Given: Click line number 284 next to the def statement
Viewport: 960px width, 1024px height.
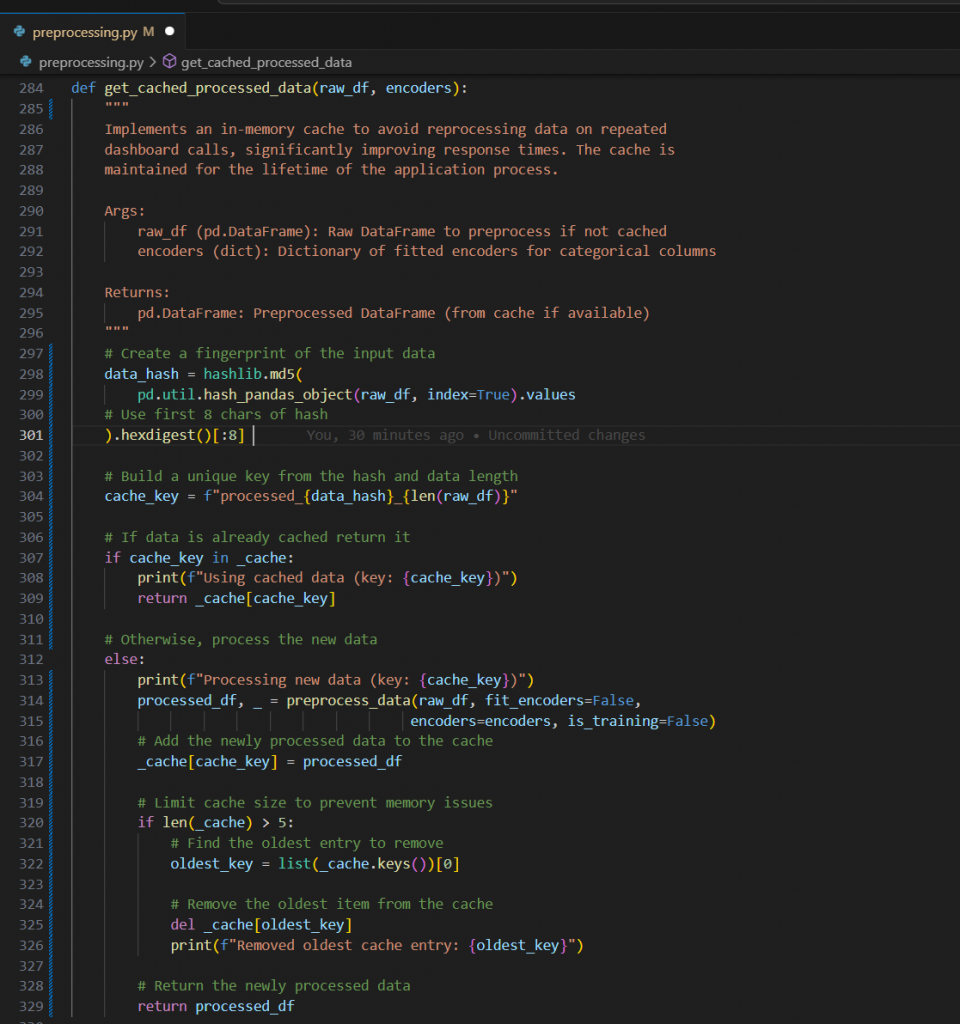Looking at the screenshot, I should 30,87.
